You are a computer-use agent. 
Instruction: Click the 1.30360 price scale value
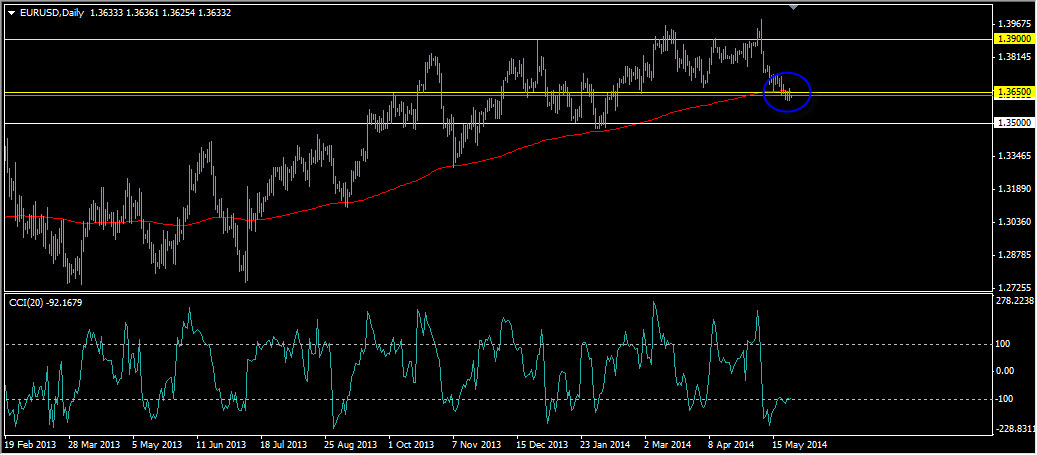tap(1016, 222)
